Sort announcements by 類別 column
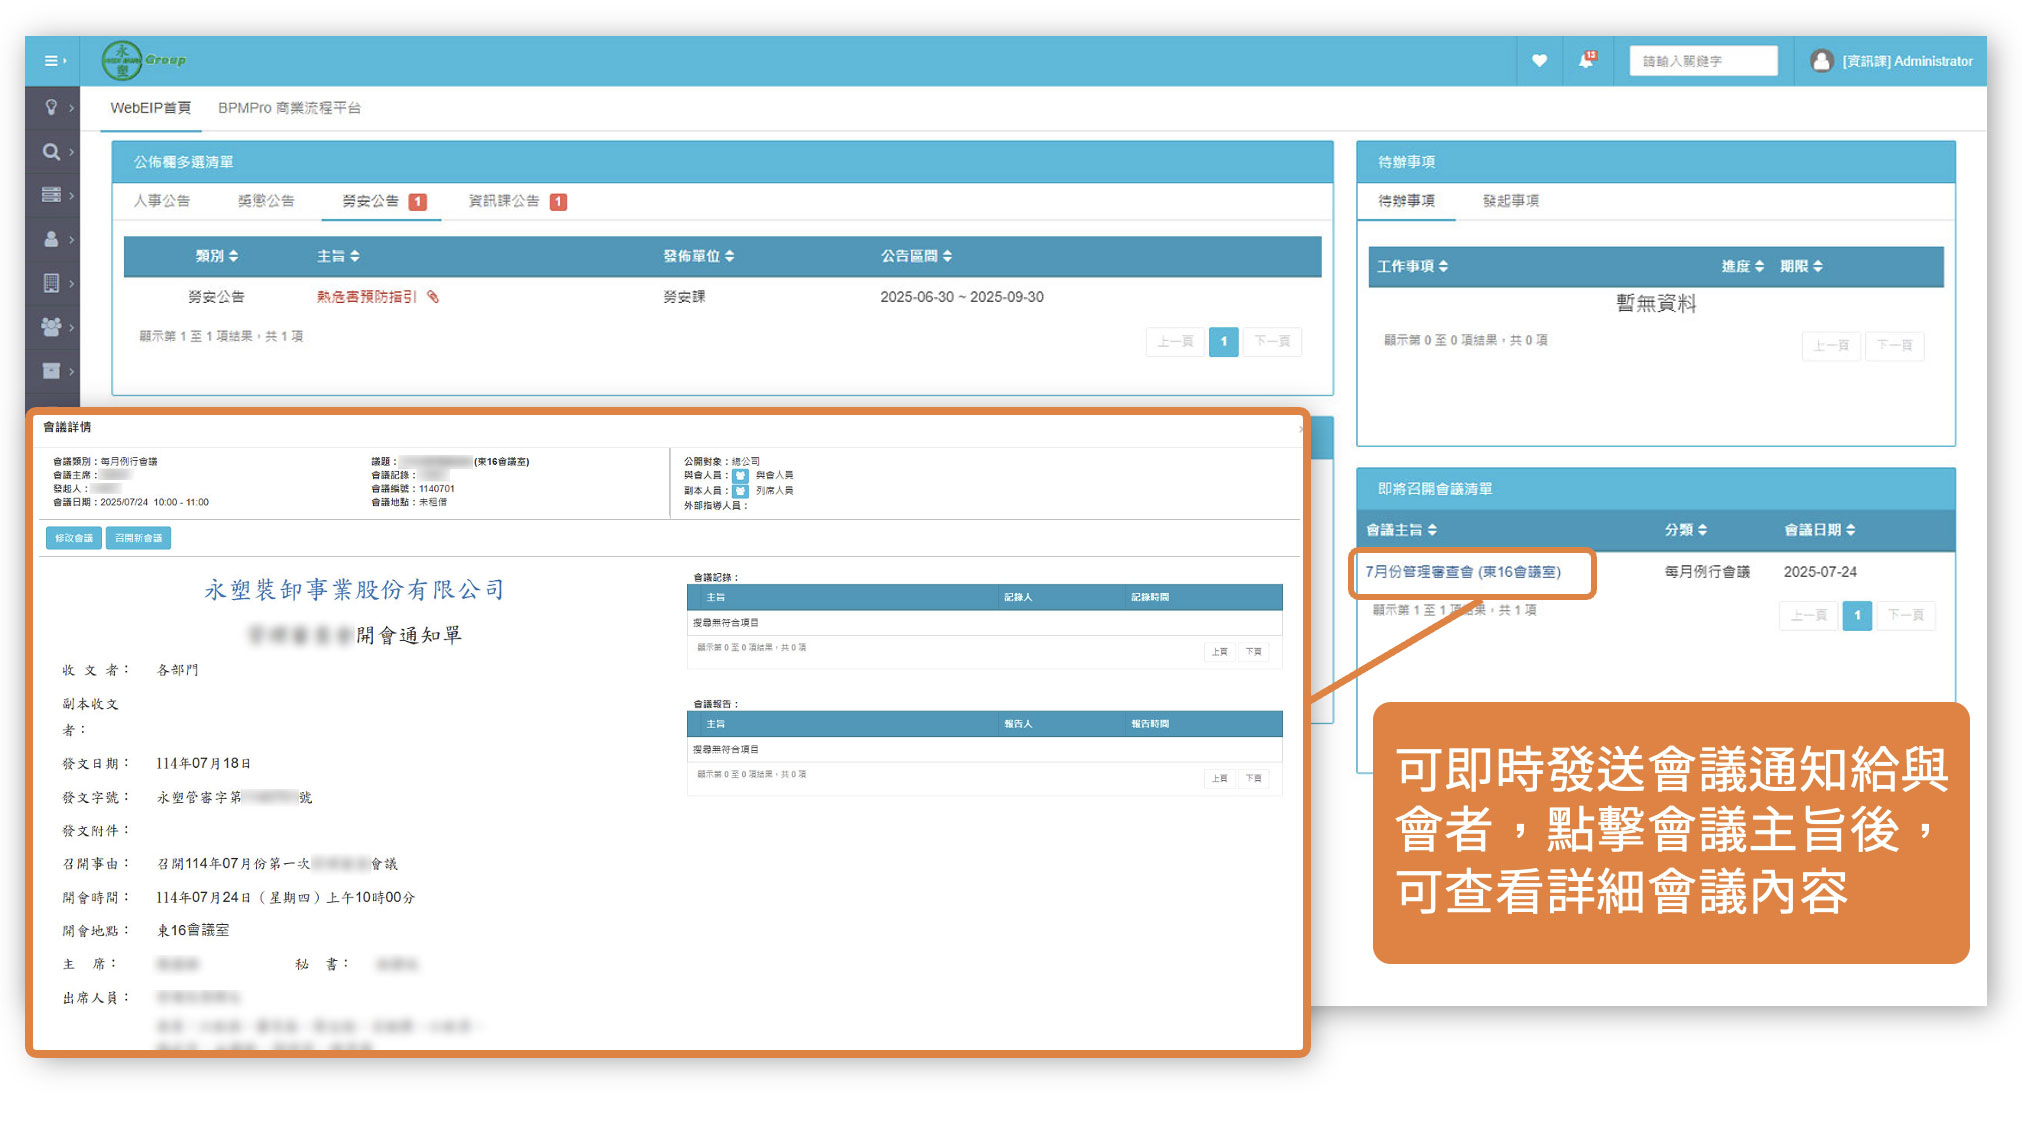Image resolution: width=2022 pixels, height=1136 pixels. click(x=217, y=256)
